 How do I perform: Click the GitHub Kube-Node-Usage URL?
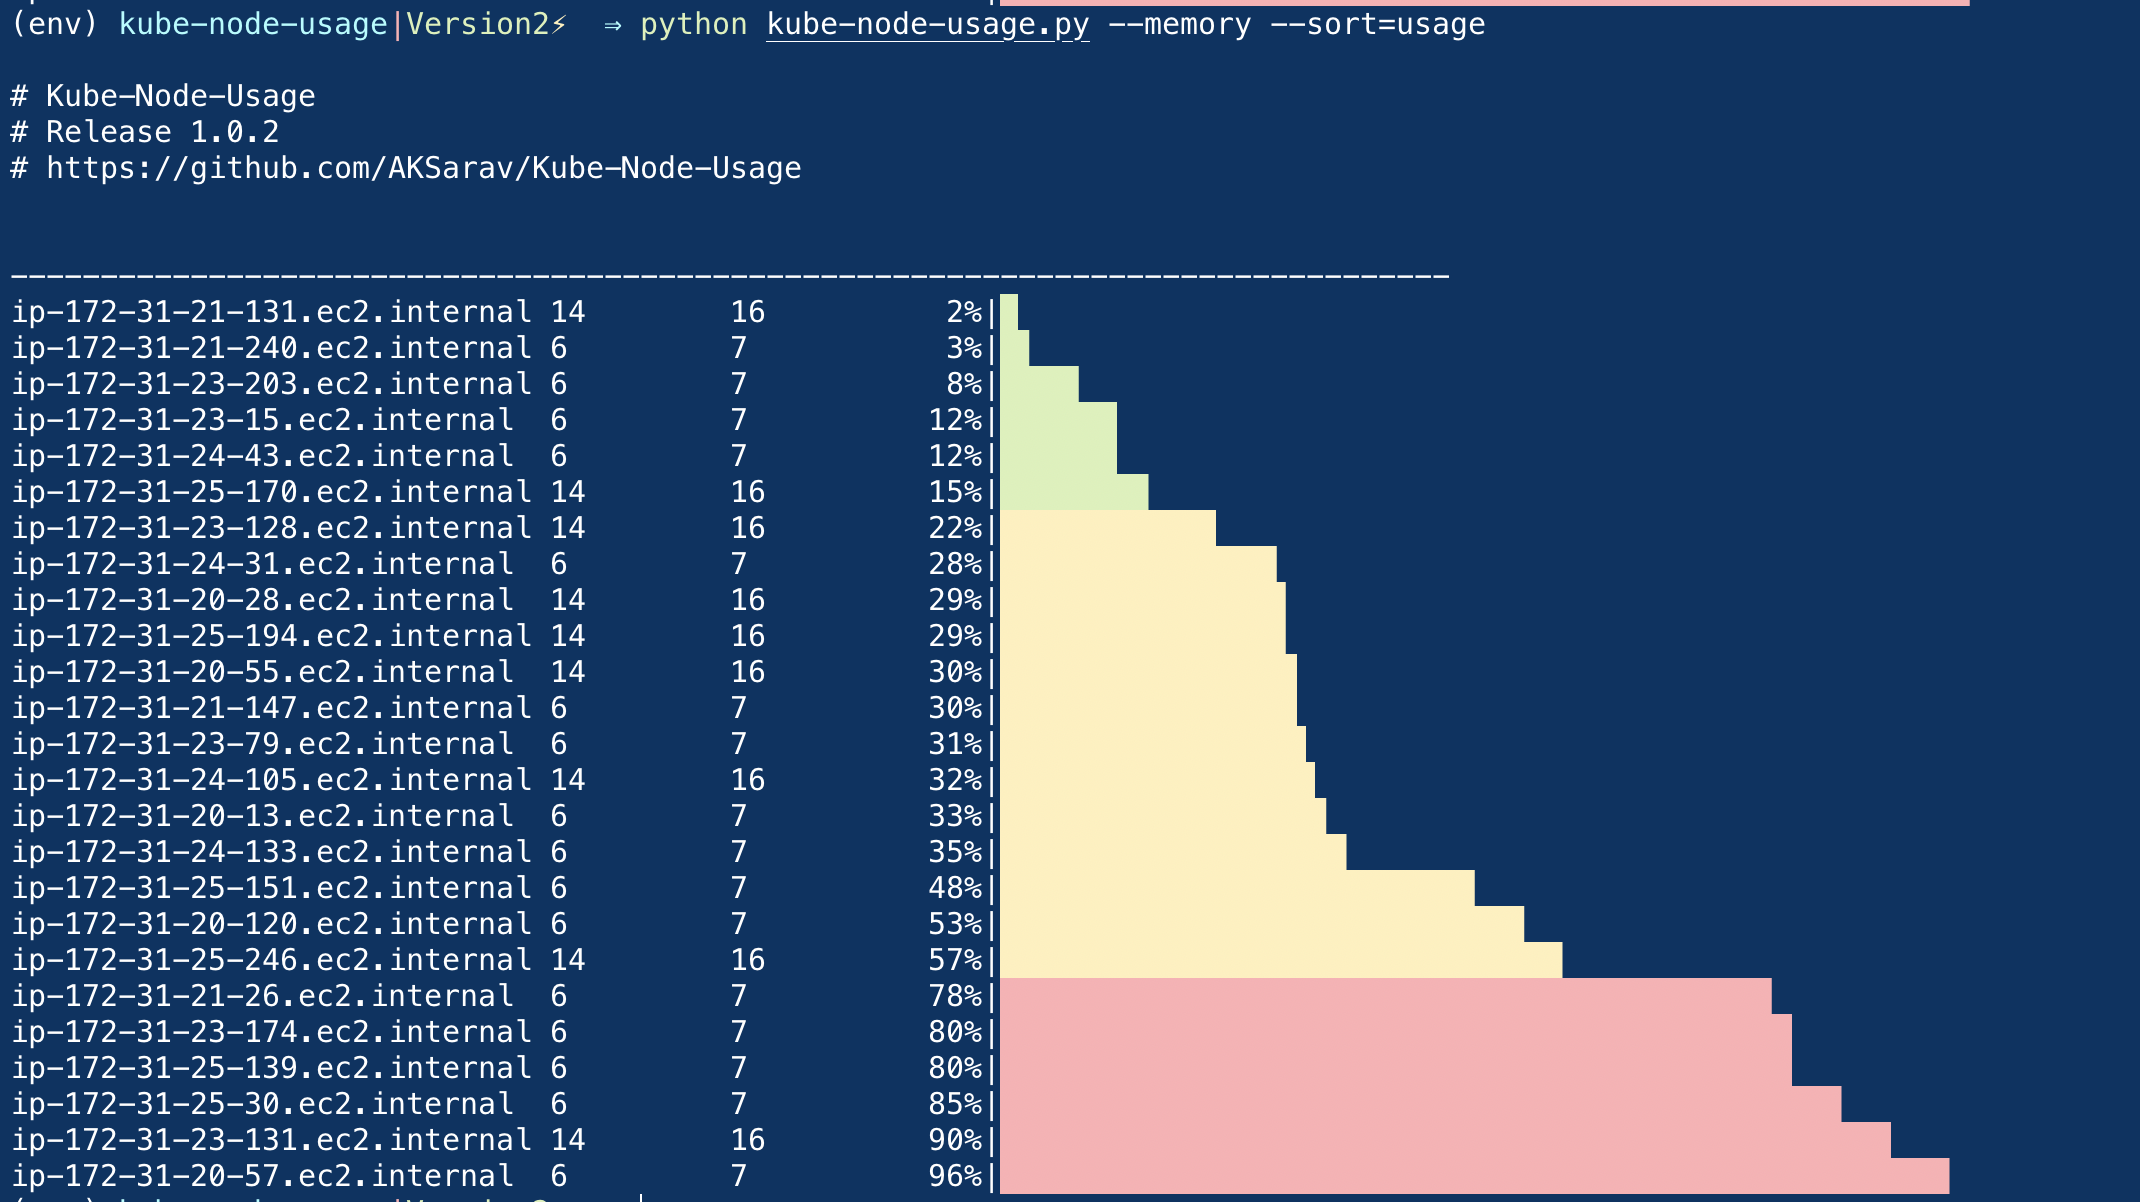tap(423, 168)
